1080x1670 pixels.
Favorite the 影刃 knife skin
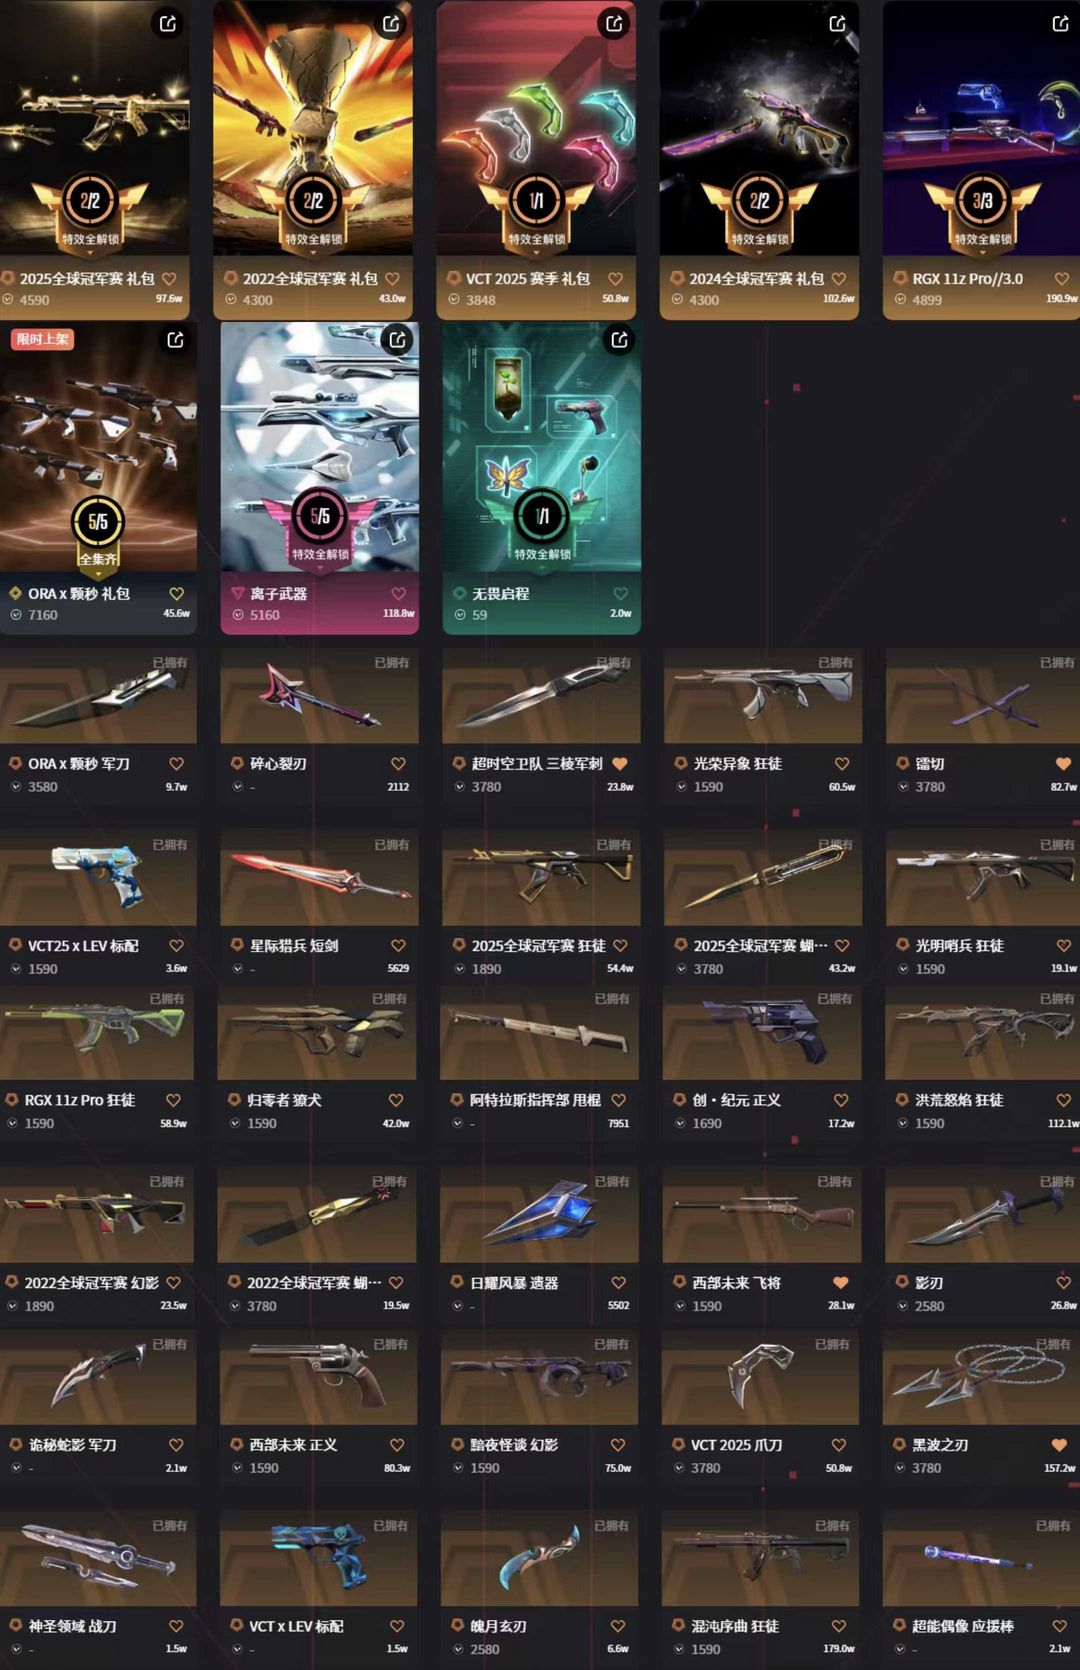1063,1283
